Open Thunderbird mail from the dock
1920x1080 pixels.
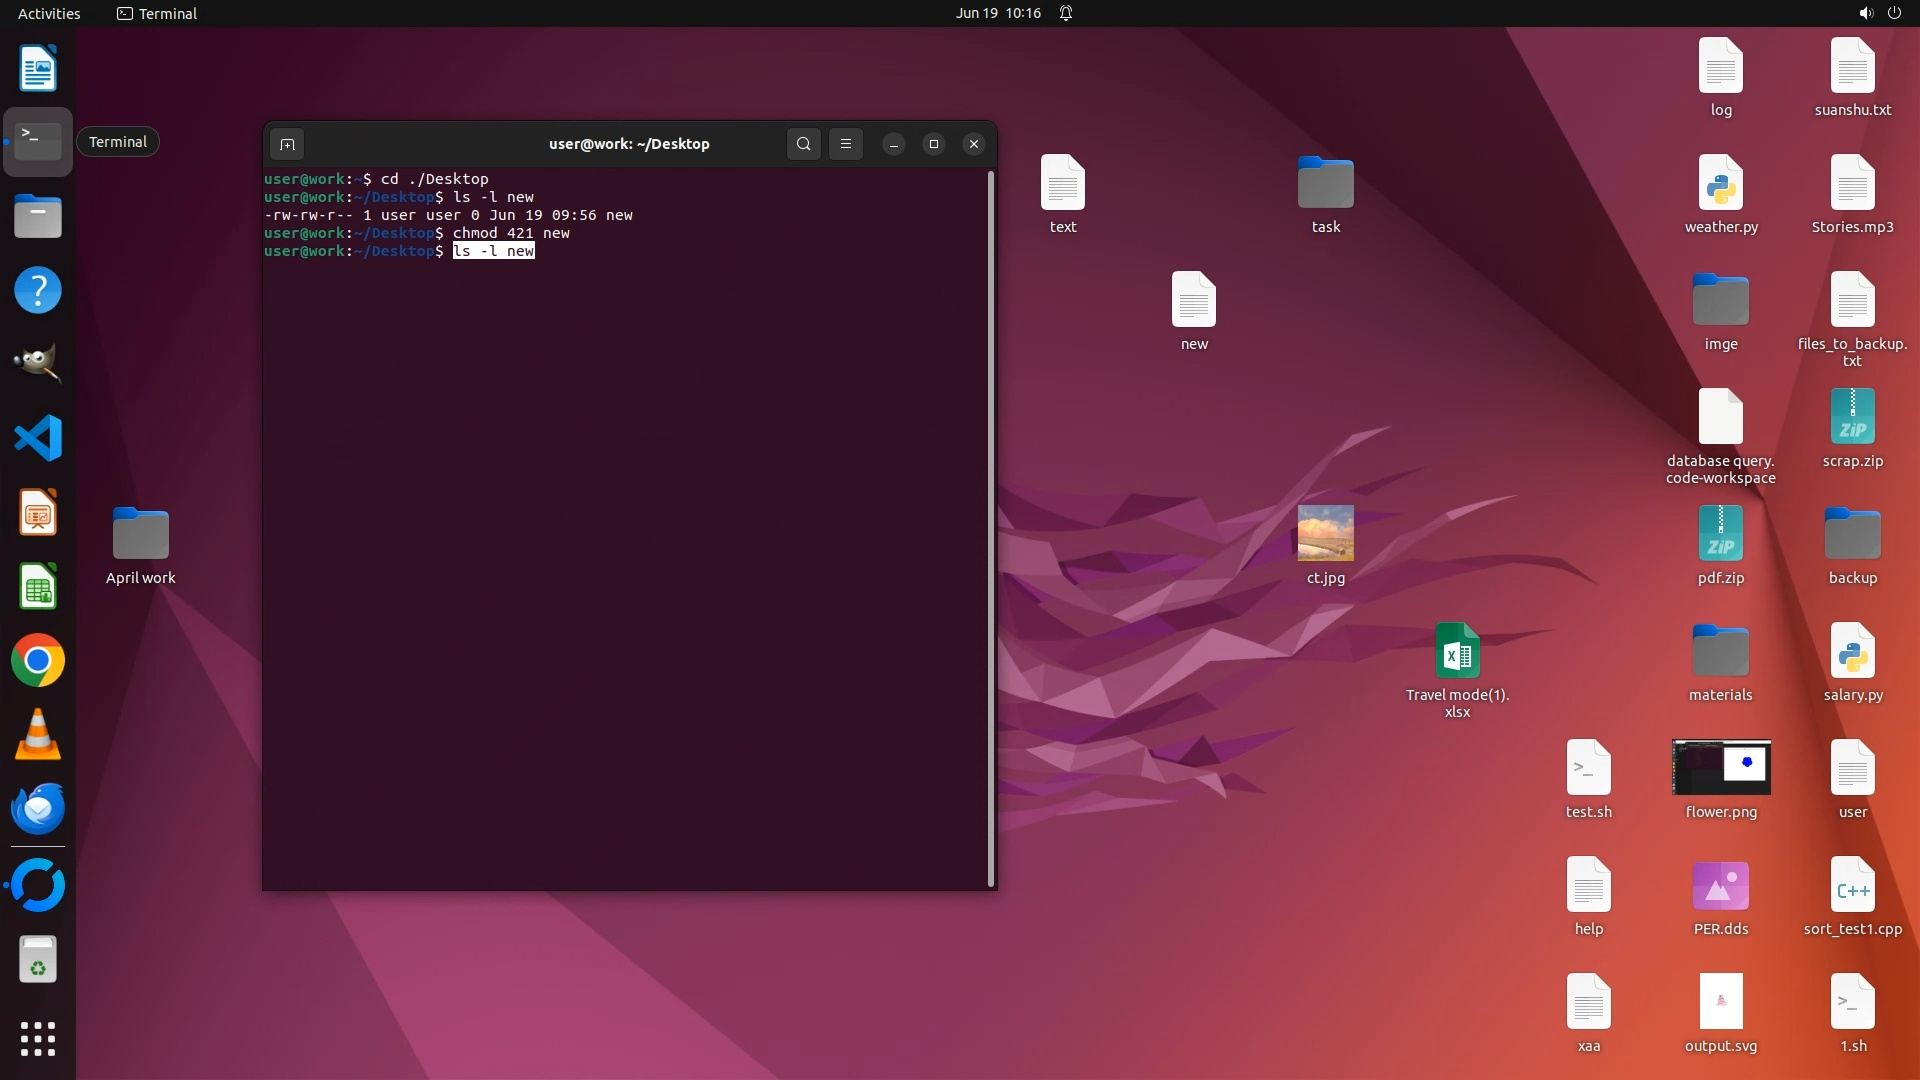click(x=38, y=809)
